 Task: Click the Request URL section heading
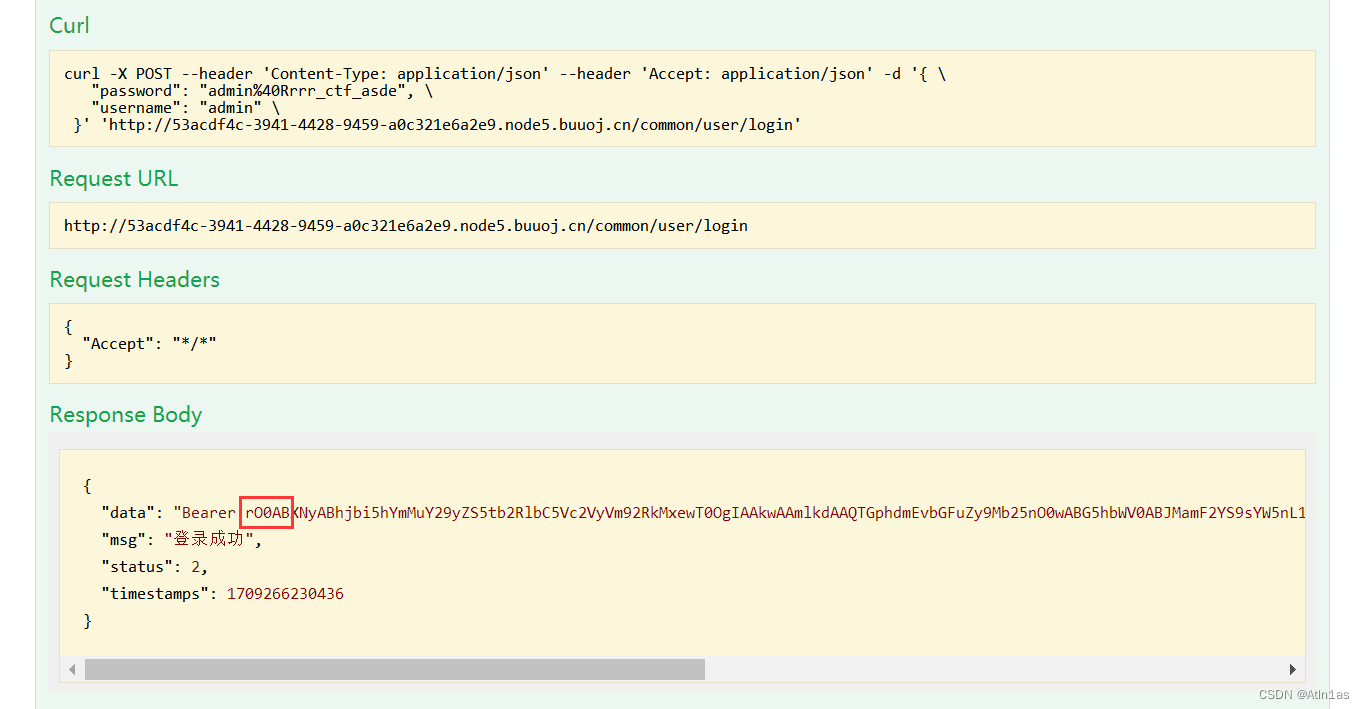point(113,178)
